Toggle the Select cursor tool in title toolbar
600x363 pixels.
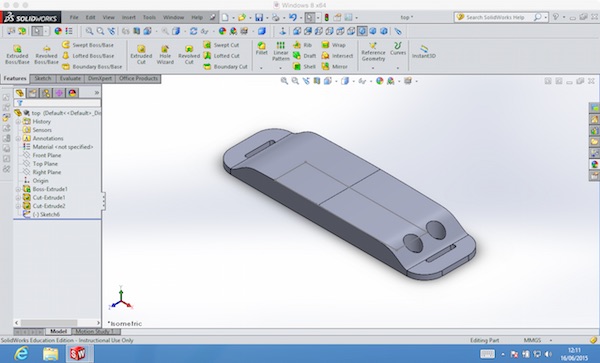pyautogui.click(x=310, y=17)
